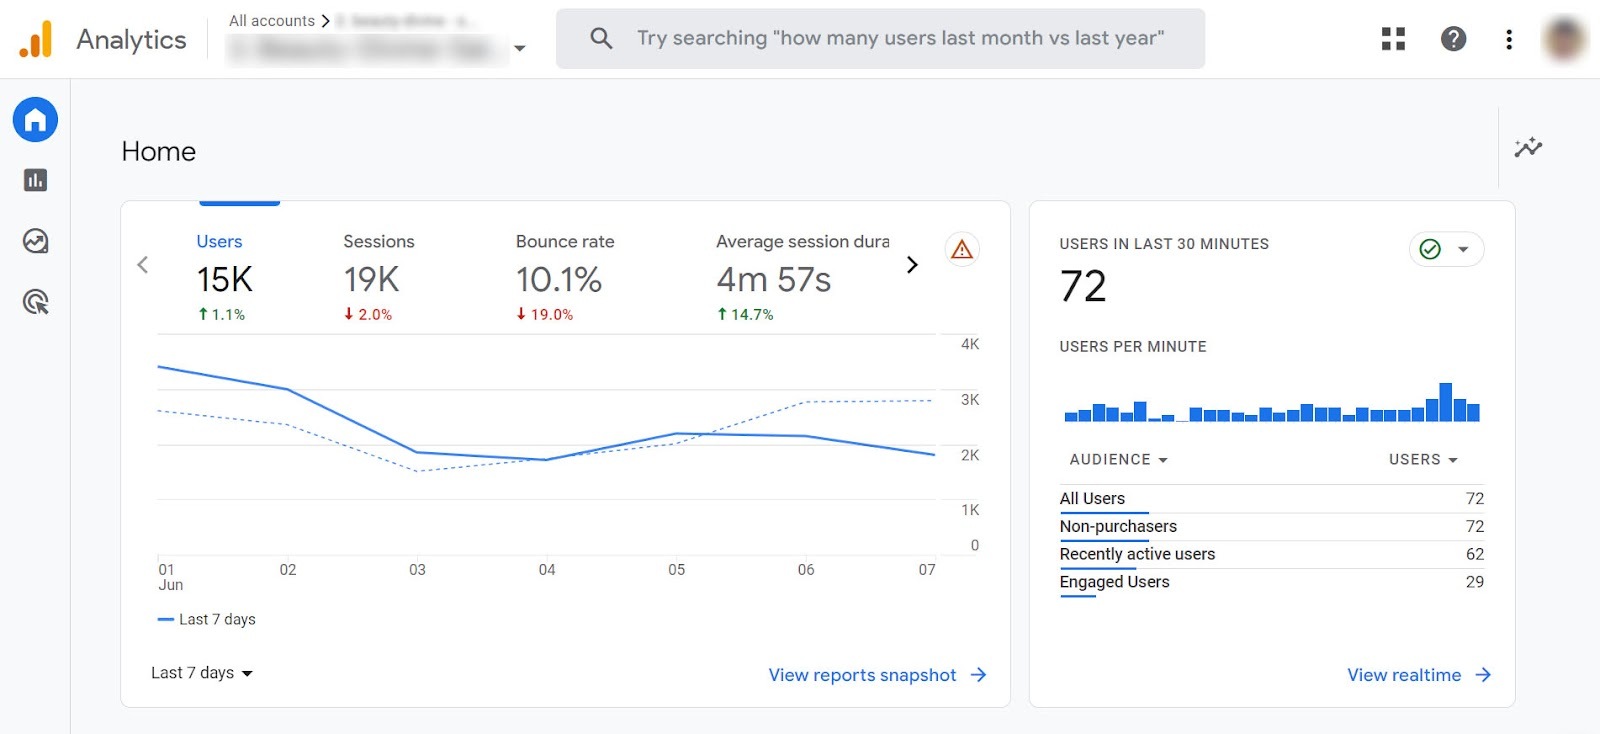Open the Home icon in the sidebar

[35, 120]
